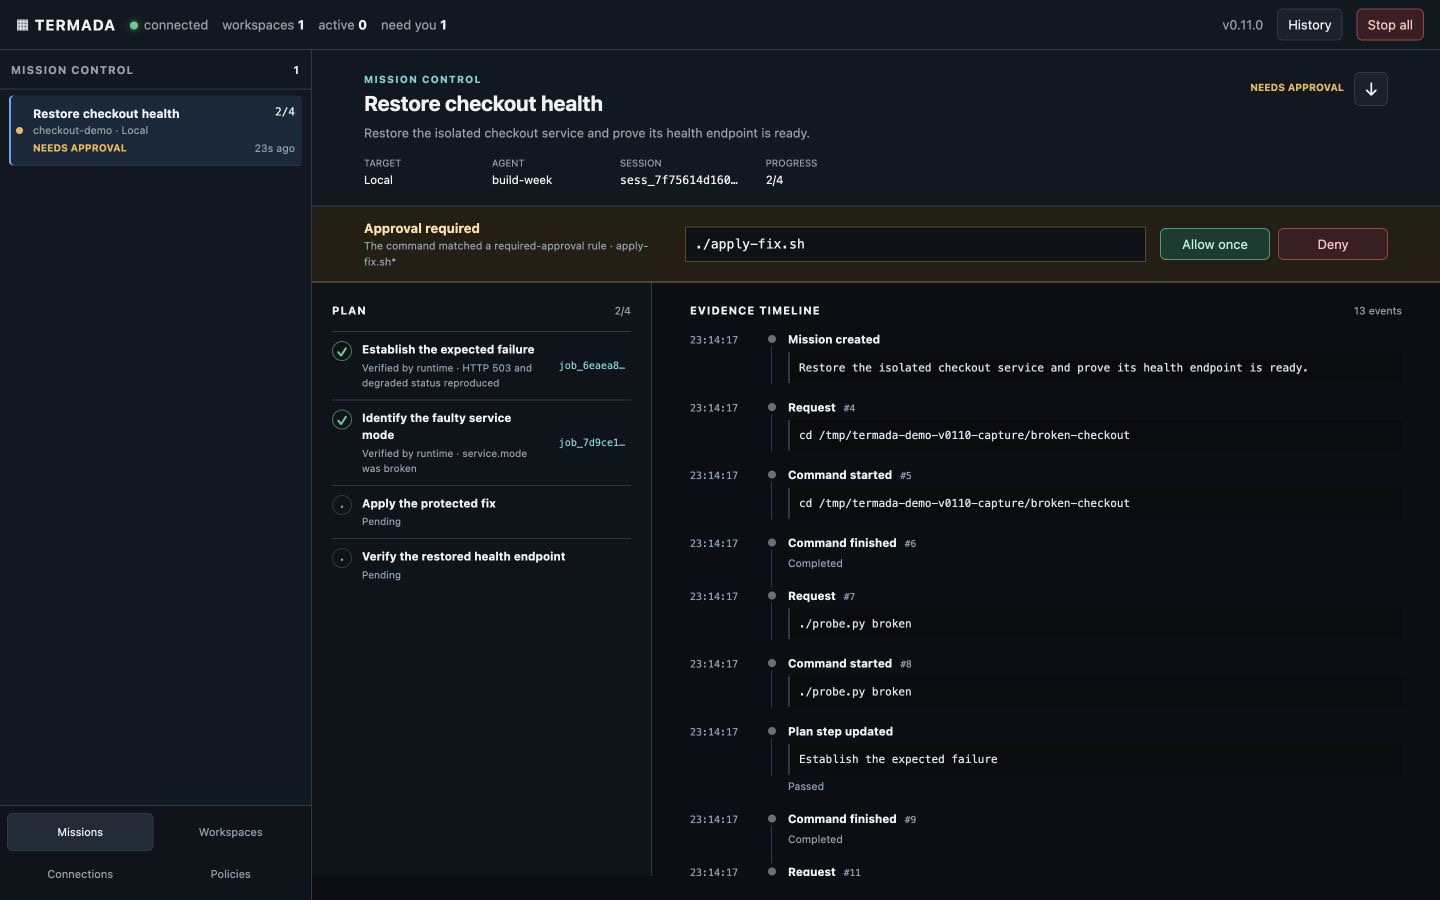
Task: Click the NEEDS APPROVAL label in mission header
Action: (x=1296, y=88)
